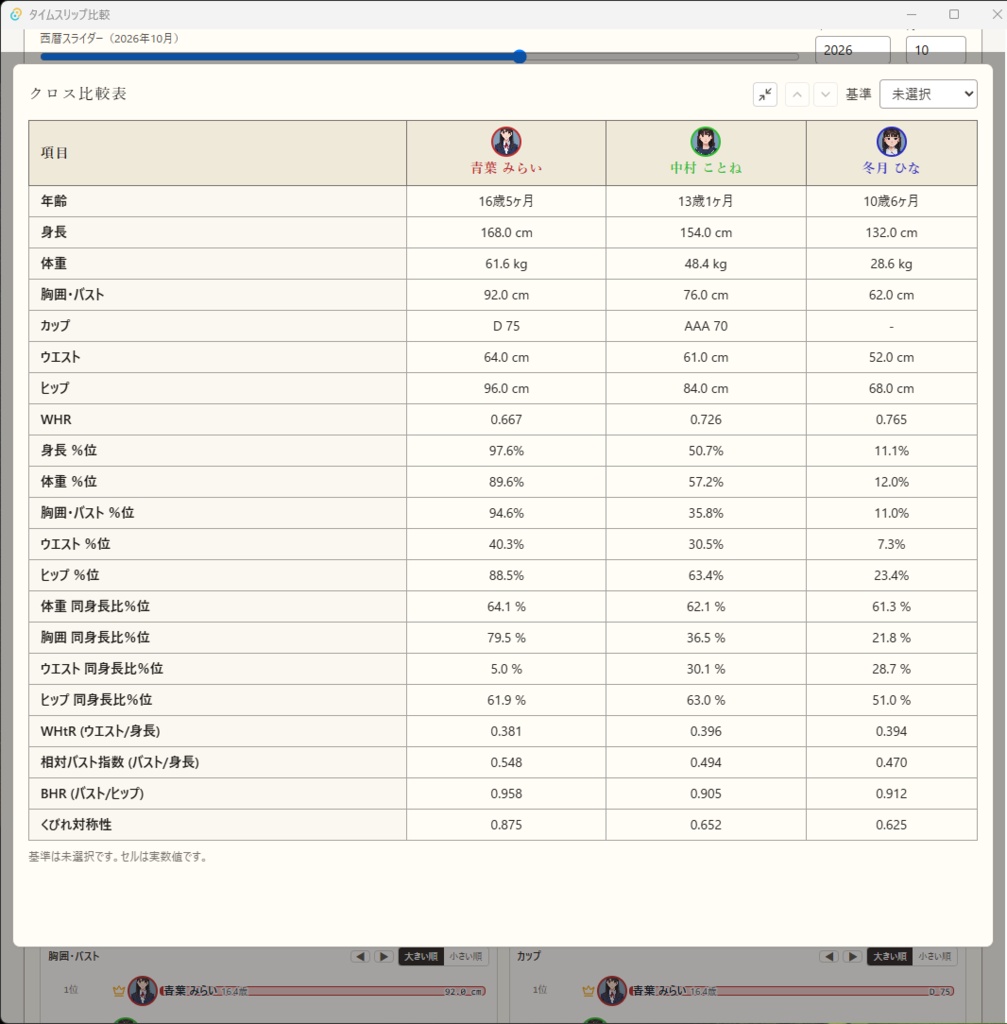Screen dimensions: 1007x1024
Task: Switch 胸囲・バスト ranking to 大きい順
Action: click(421, 956)
